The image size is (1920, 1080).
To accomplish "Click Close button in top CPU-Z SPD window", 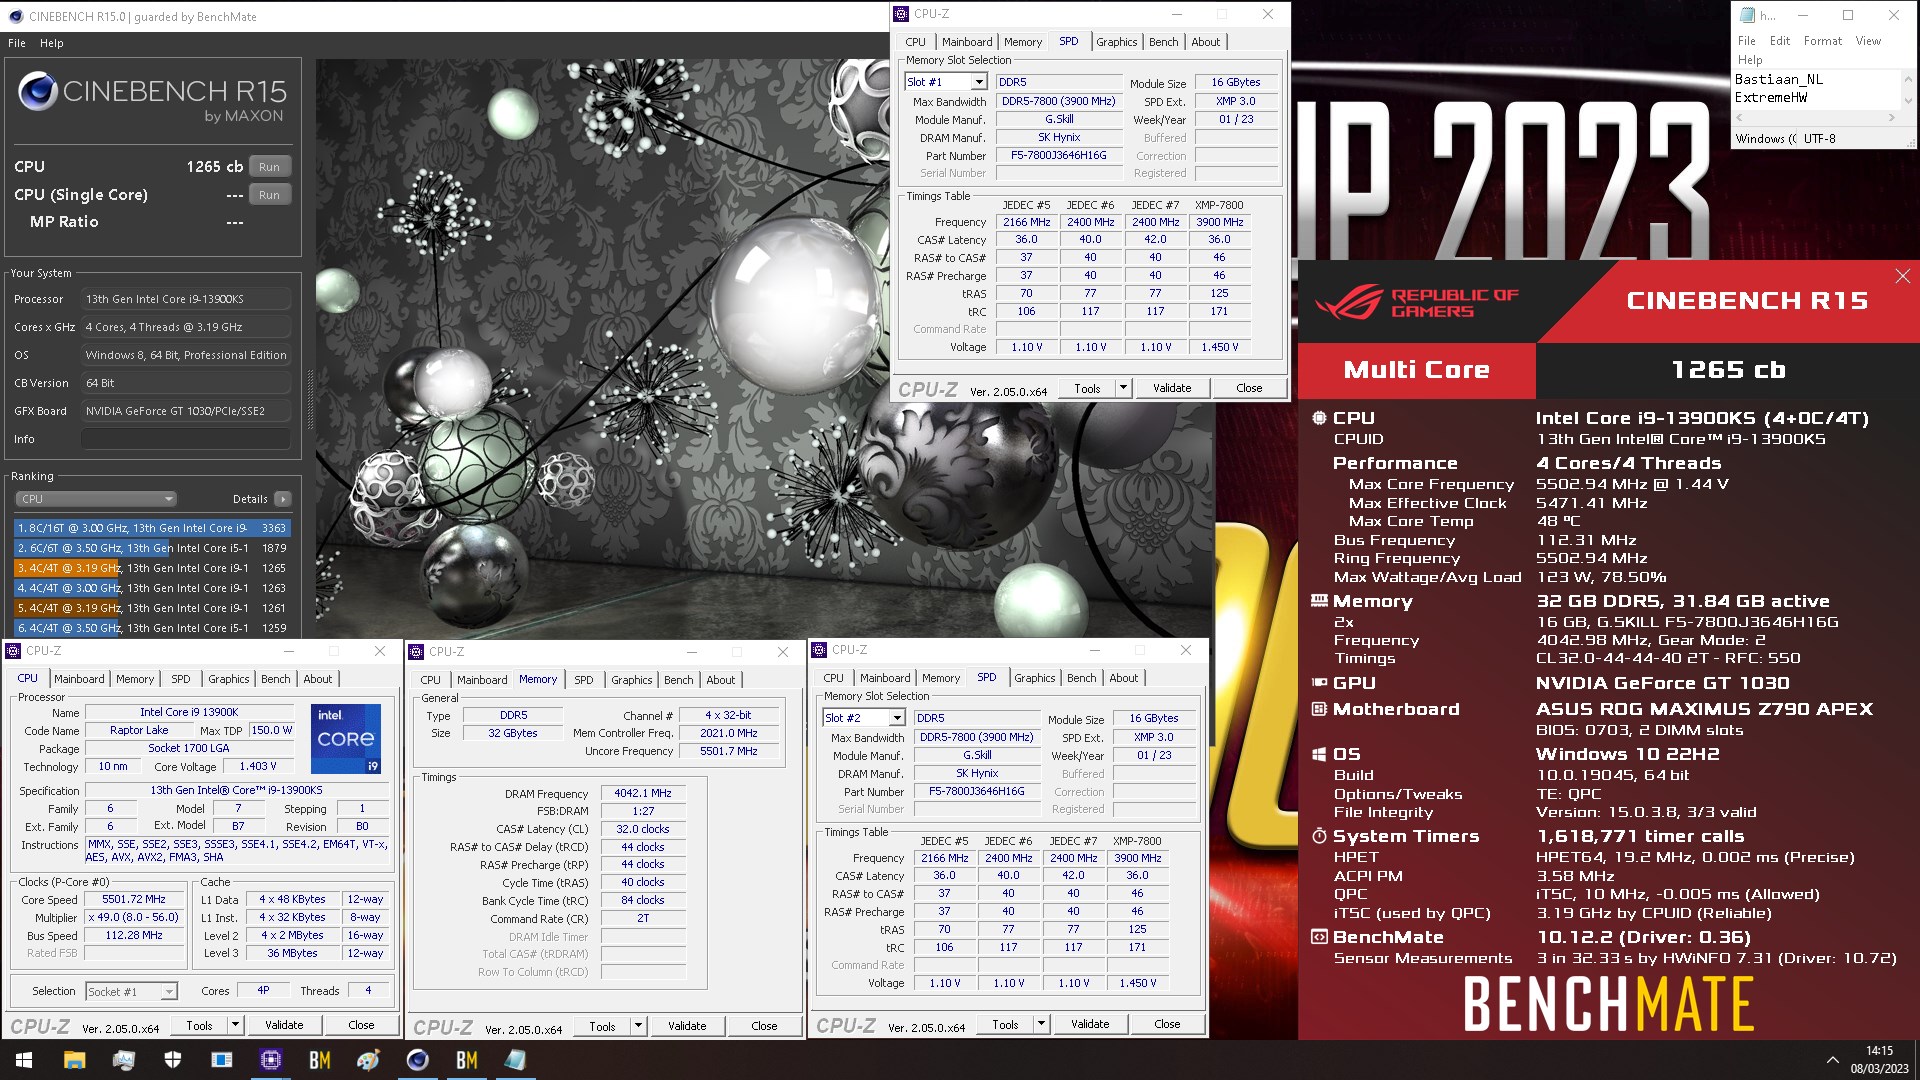I will click(x=1249, y=388).
